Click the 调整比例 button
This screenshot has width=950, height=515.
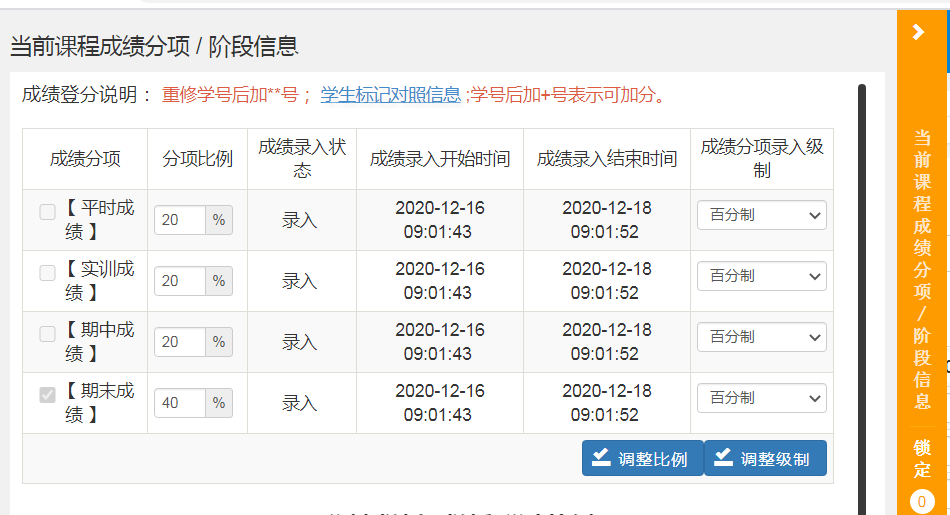pyautogui.click(x=642, y=459)
